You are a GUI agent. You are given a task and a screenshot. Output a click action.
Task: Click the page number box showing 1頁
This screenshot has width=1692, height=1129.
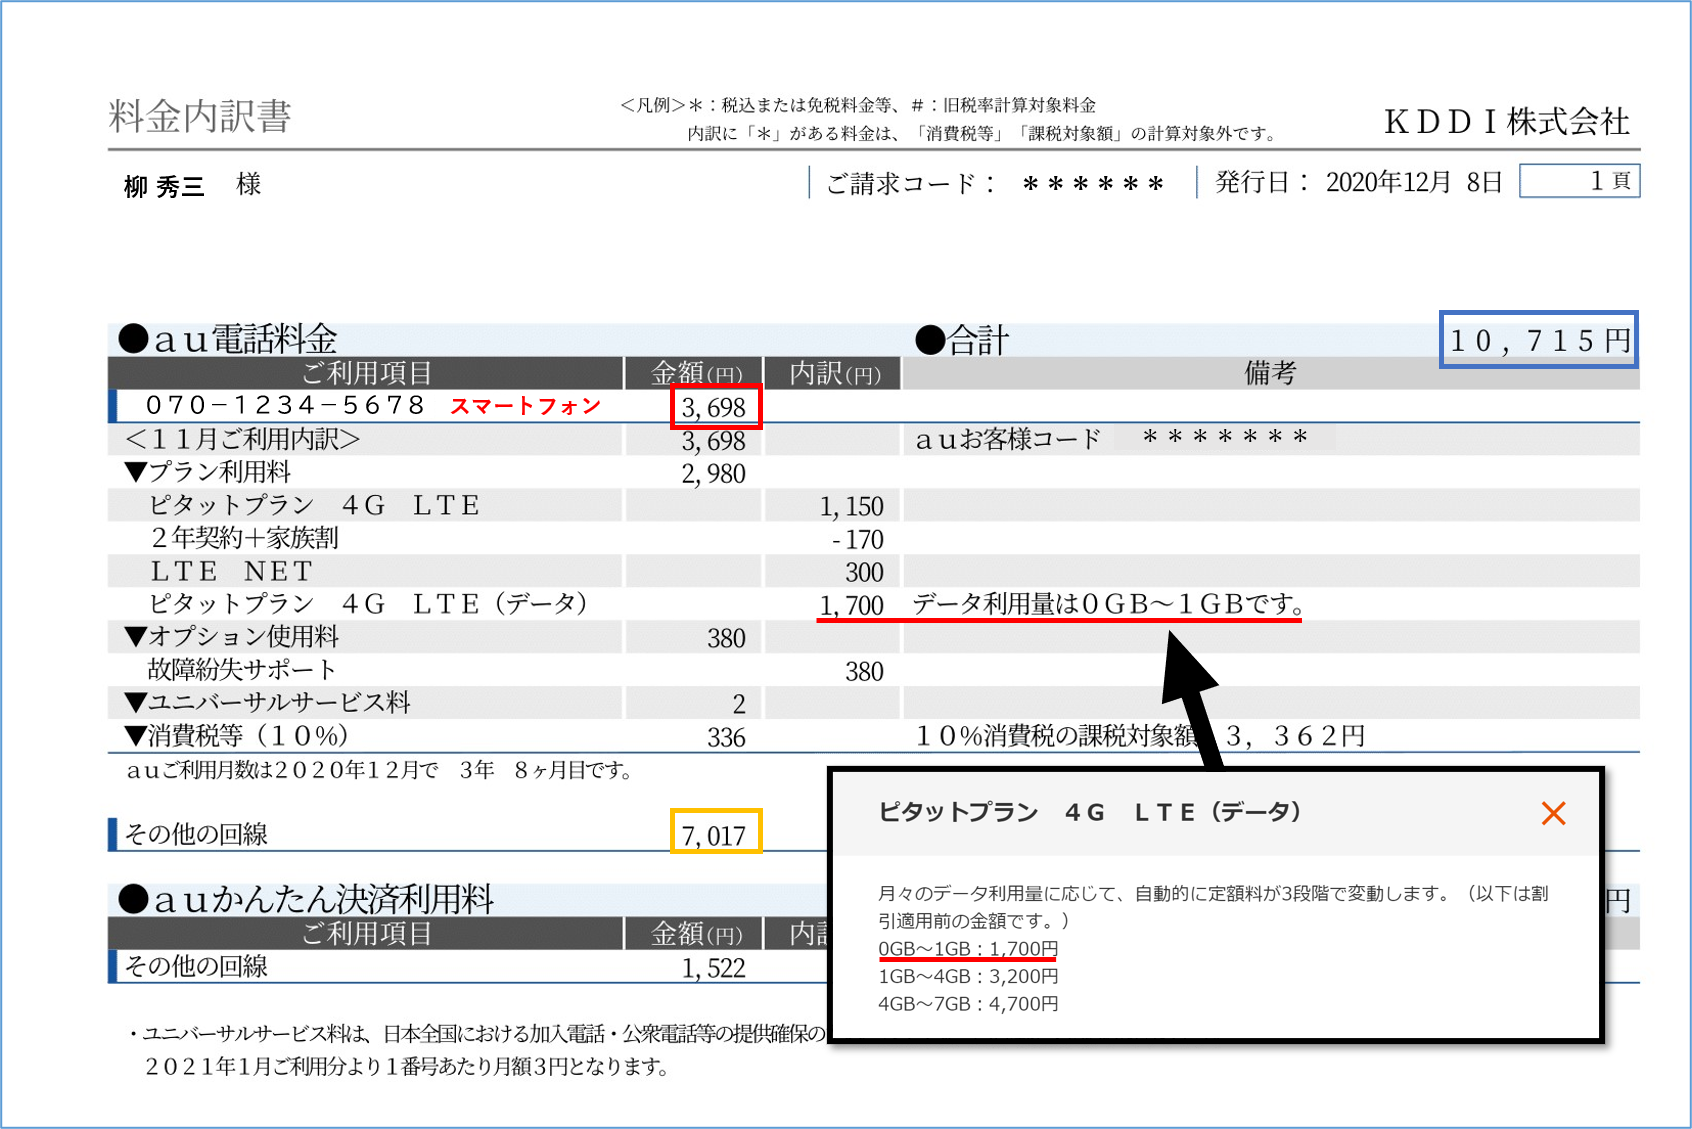pyautogui.click(x=1580, y=181)
